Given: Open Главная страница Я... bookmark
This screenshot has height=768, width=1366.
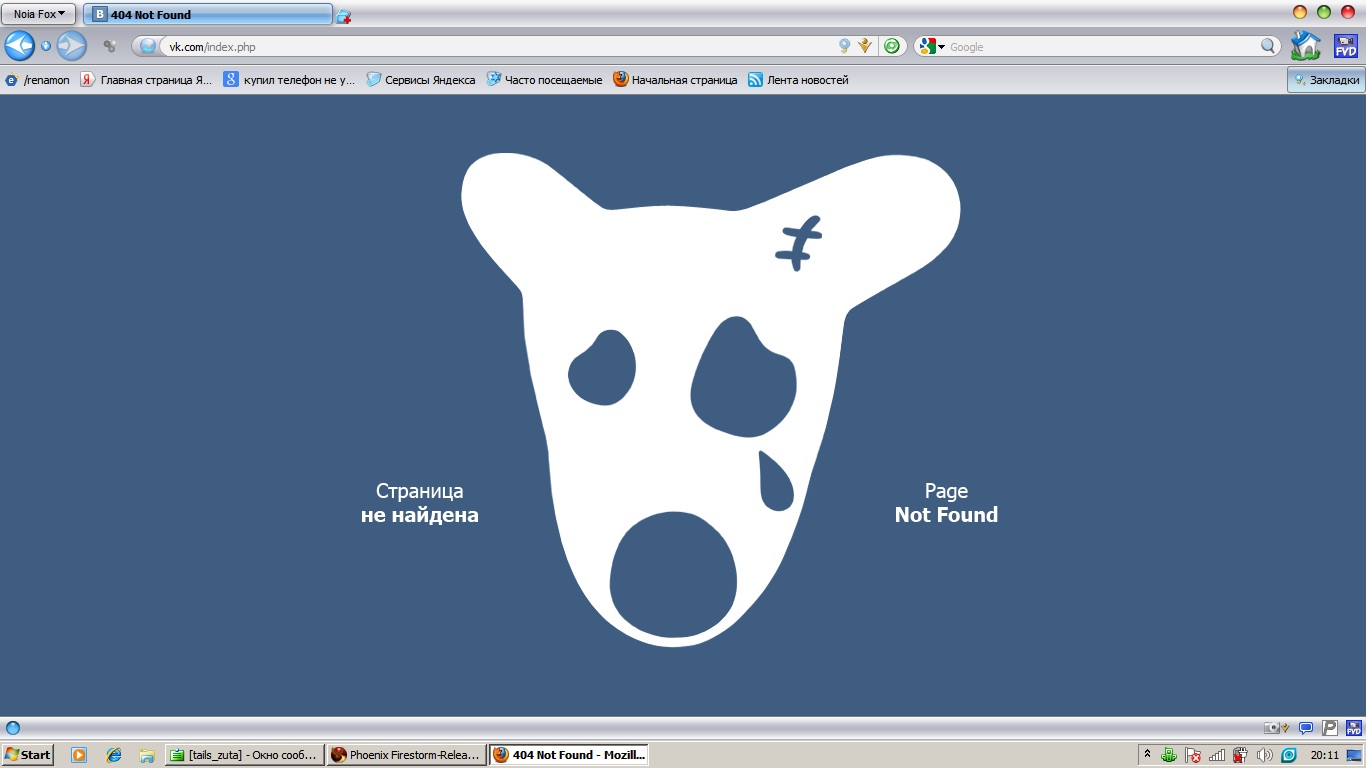Looking at the screenshot, I should (x=146, y=80).
